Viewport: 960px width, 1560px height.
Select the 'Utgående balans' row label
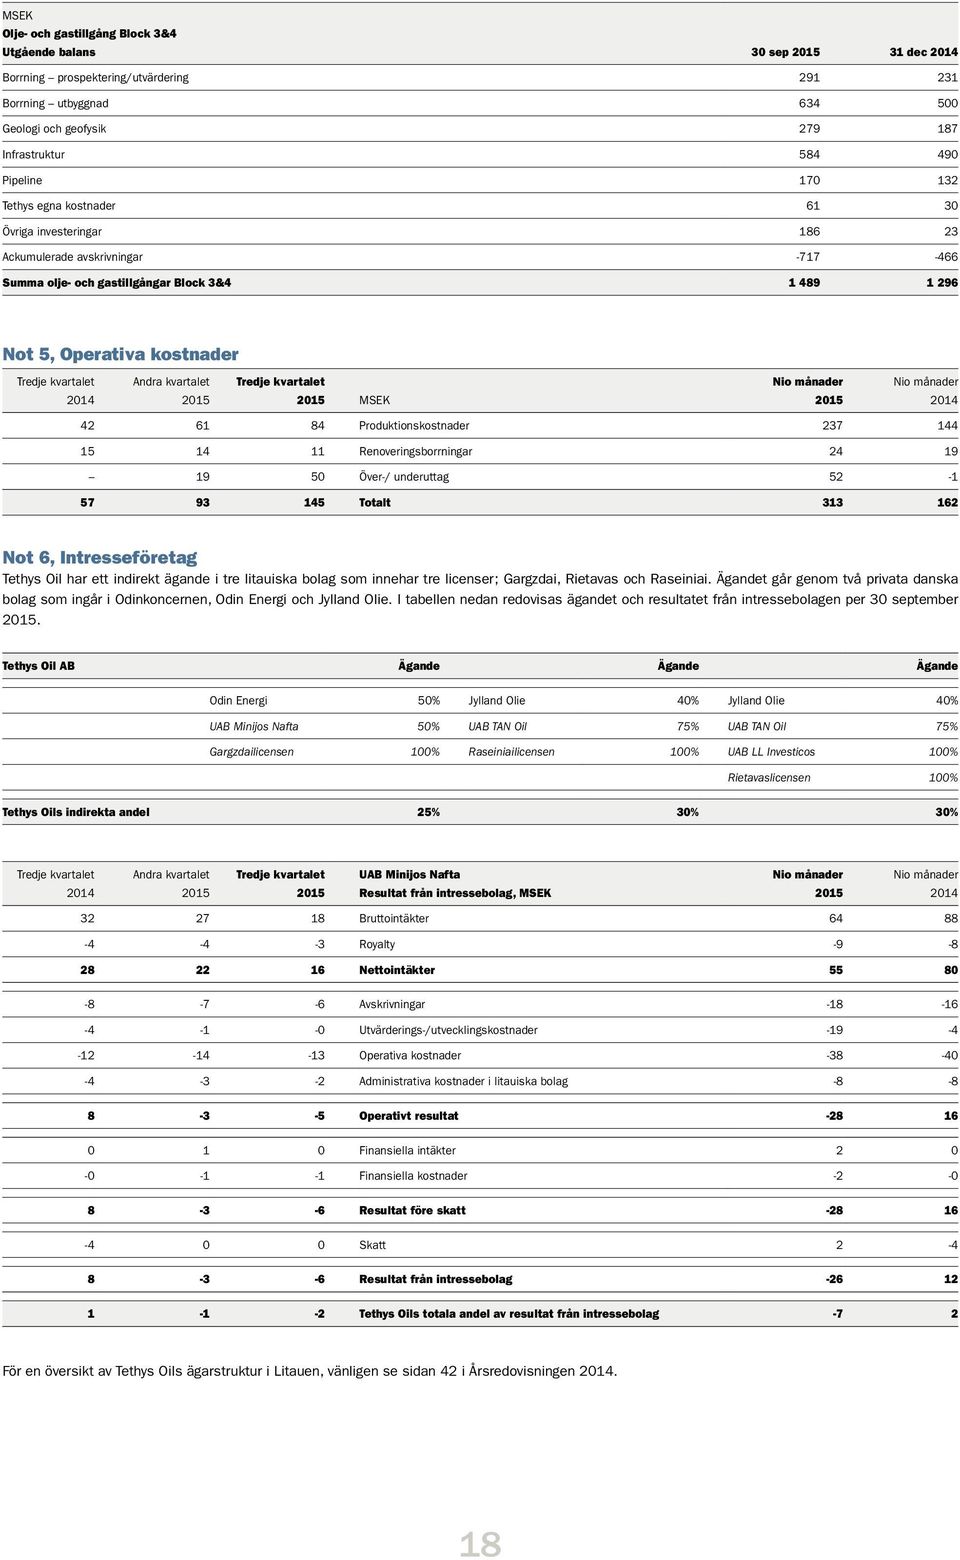[x=49, y=52]
